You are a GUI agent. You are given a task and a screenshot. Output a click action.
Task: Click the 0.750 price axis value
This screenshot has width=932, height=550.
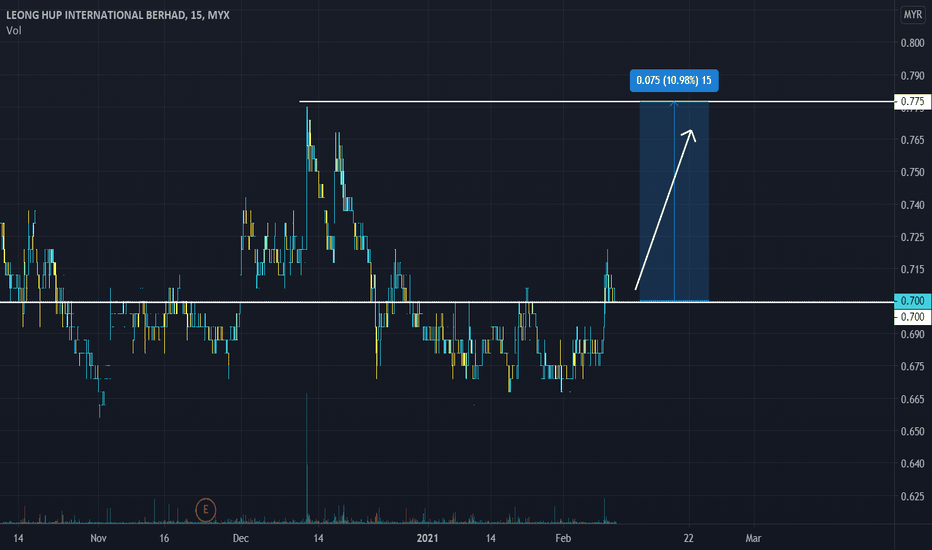click(x=912, y=172)
